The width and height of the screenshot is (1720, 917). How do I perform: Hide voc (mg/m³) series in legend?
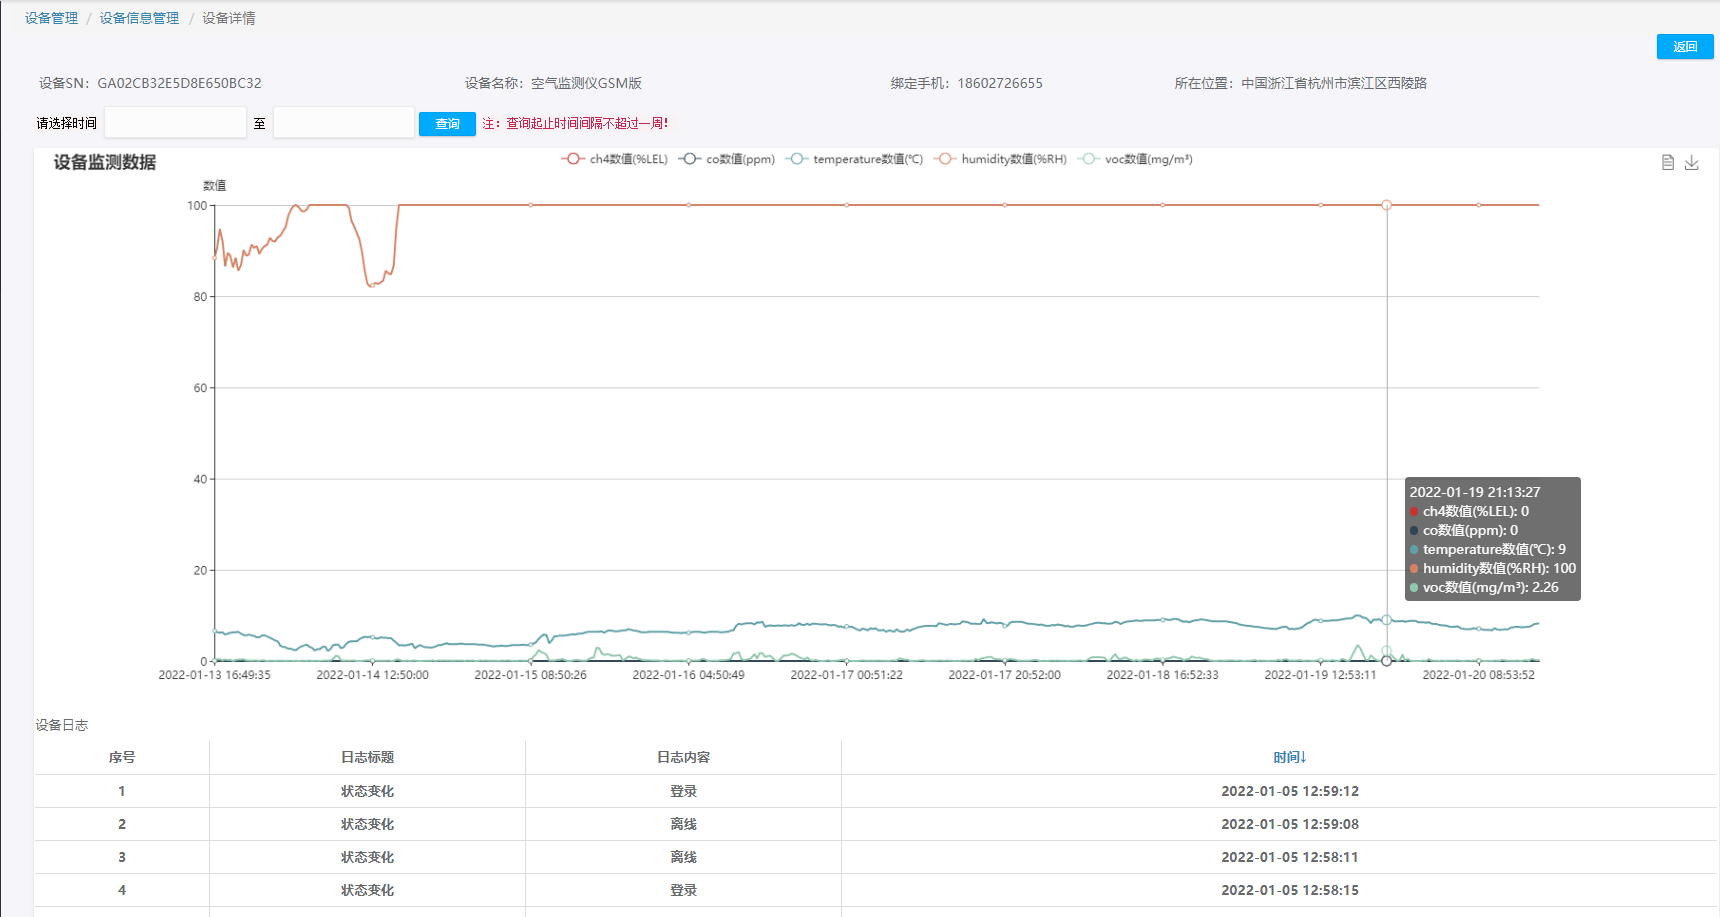coord(1137,159)
